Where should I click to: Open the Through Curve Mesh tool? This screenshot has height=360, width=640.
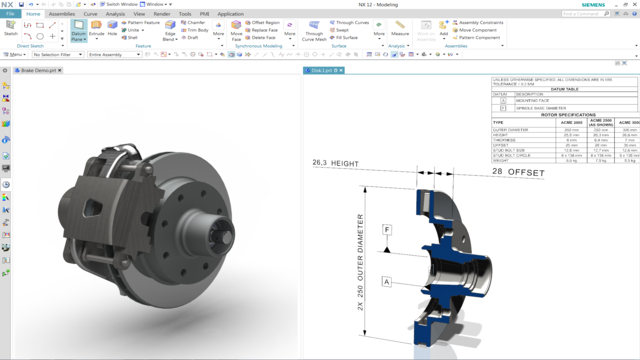pos(314,25)
